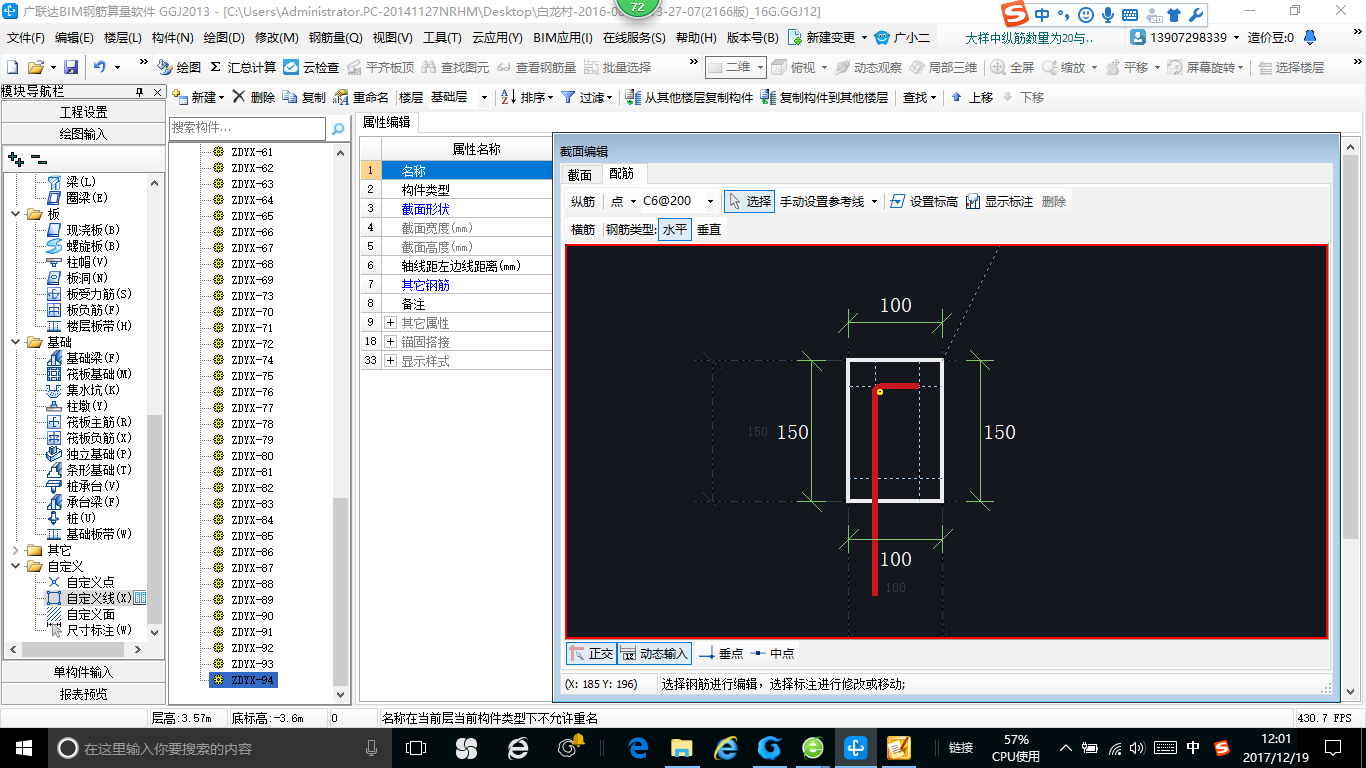Image resolution: width=1366 pixels, height=768 pixels.
Task: Click 上移 move up button
Action: pyautogui.click(x=972, y=97)
